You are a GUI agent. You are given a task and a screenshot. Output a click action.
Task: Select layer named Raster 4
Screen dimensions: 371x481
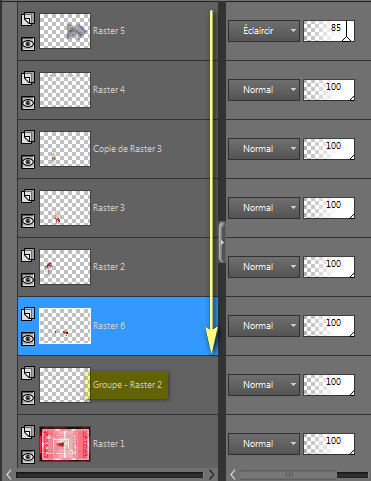click(x=109, y=90)
